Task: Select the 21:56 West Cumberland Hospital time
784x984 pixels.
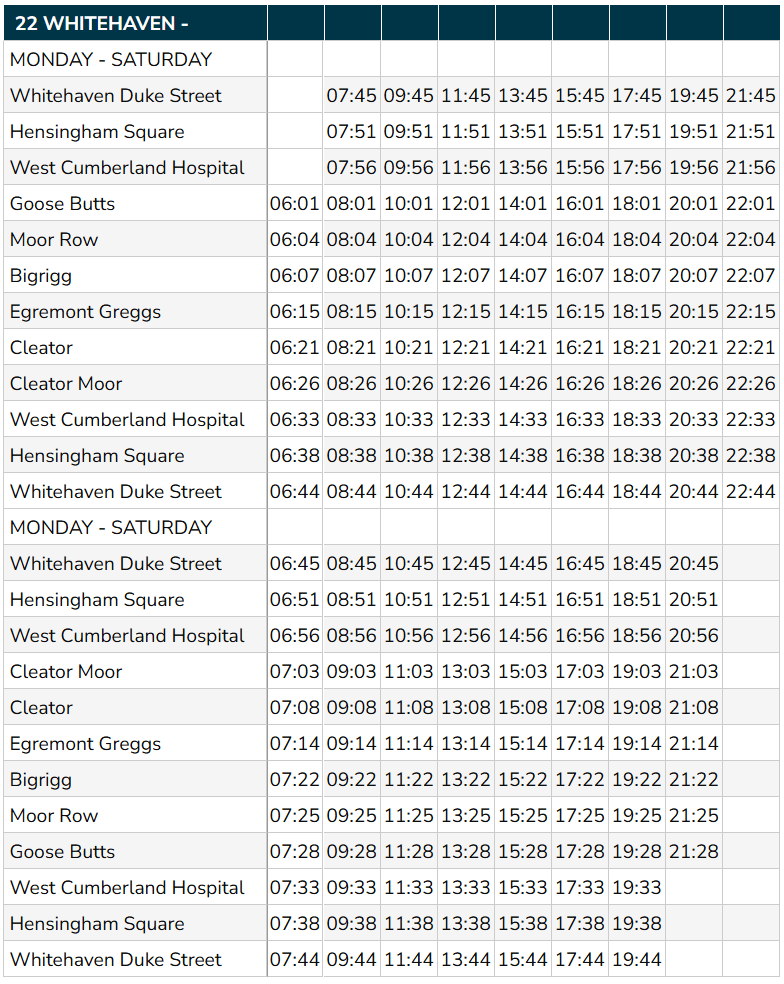Action: [750, 168]
